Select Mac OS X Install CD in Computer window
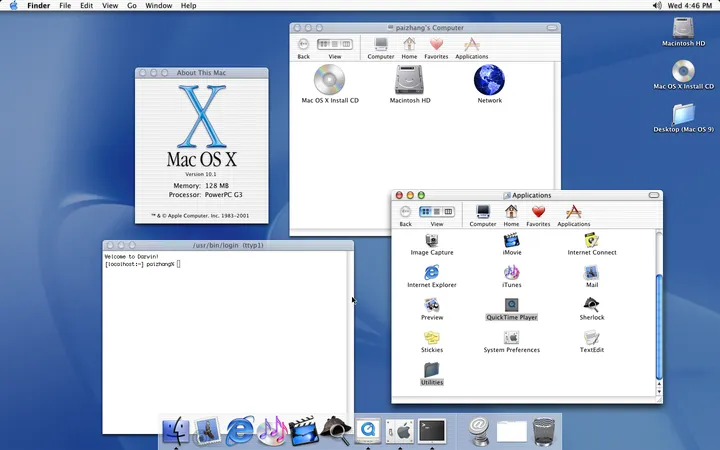 tap(329, 79)
